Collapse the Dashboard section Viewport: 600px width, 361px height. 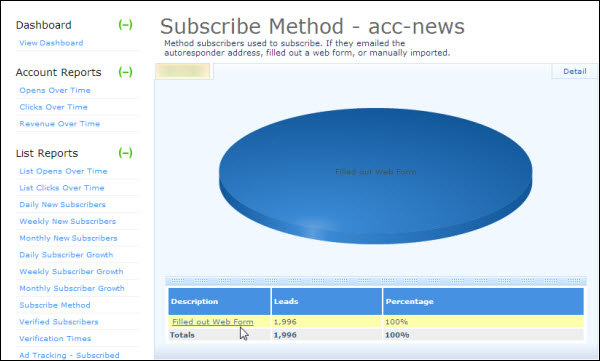(x=126, y=25)
